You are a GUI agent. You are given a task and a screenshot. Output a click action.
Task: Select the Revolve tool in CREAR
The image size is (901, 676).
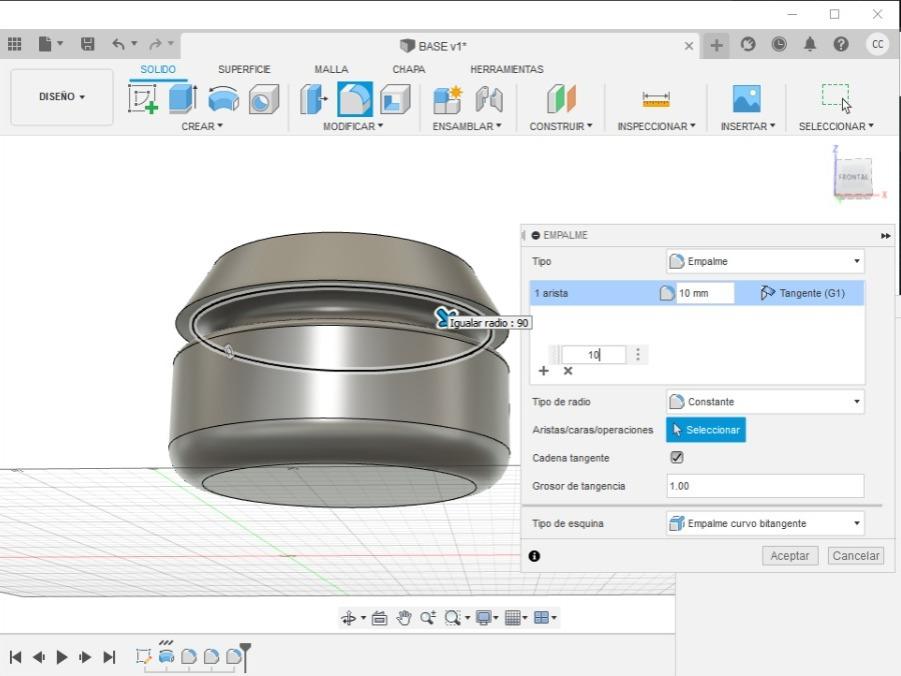pos(223,99)
